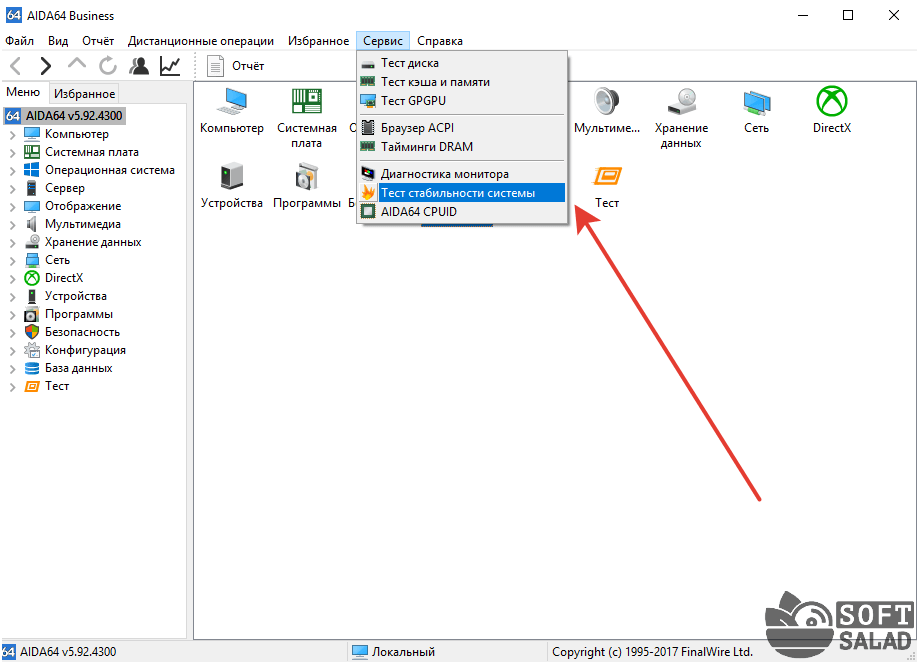Click the Отображение monitor icon in tree
The image size is (919, 664).
point(32,206)
